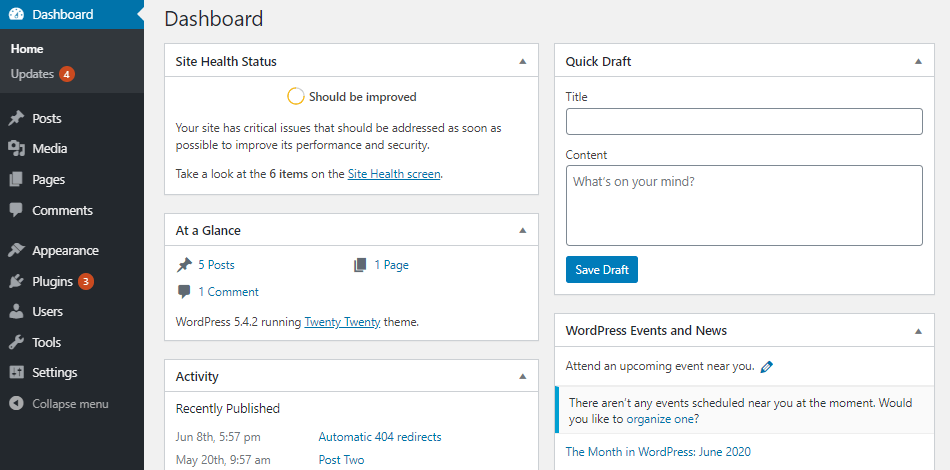Click the 'May 20th, 9:57 am' date
Viewport: 950px width, 470px height.
click(x=223, y=460)
